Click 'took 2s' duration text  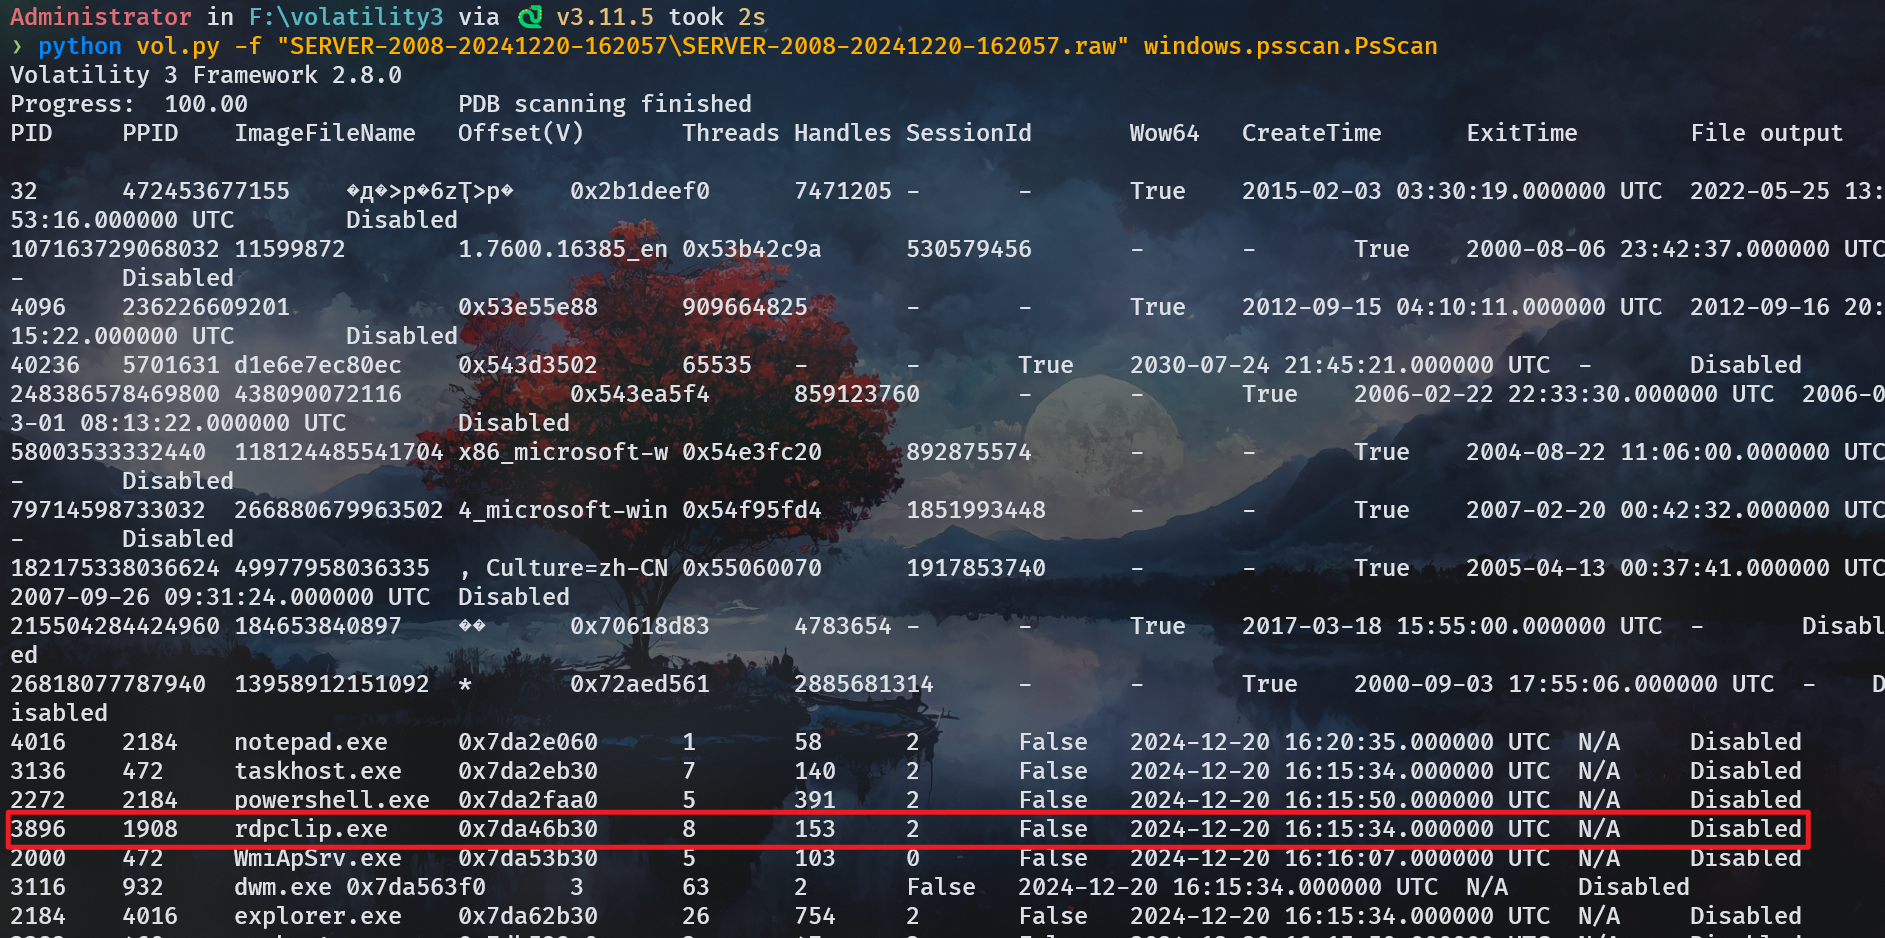[717, 17]
